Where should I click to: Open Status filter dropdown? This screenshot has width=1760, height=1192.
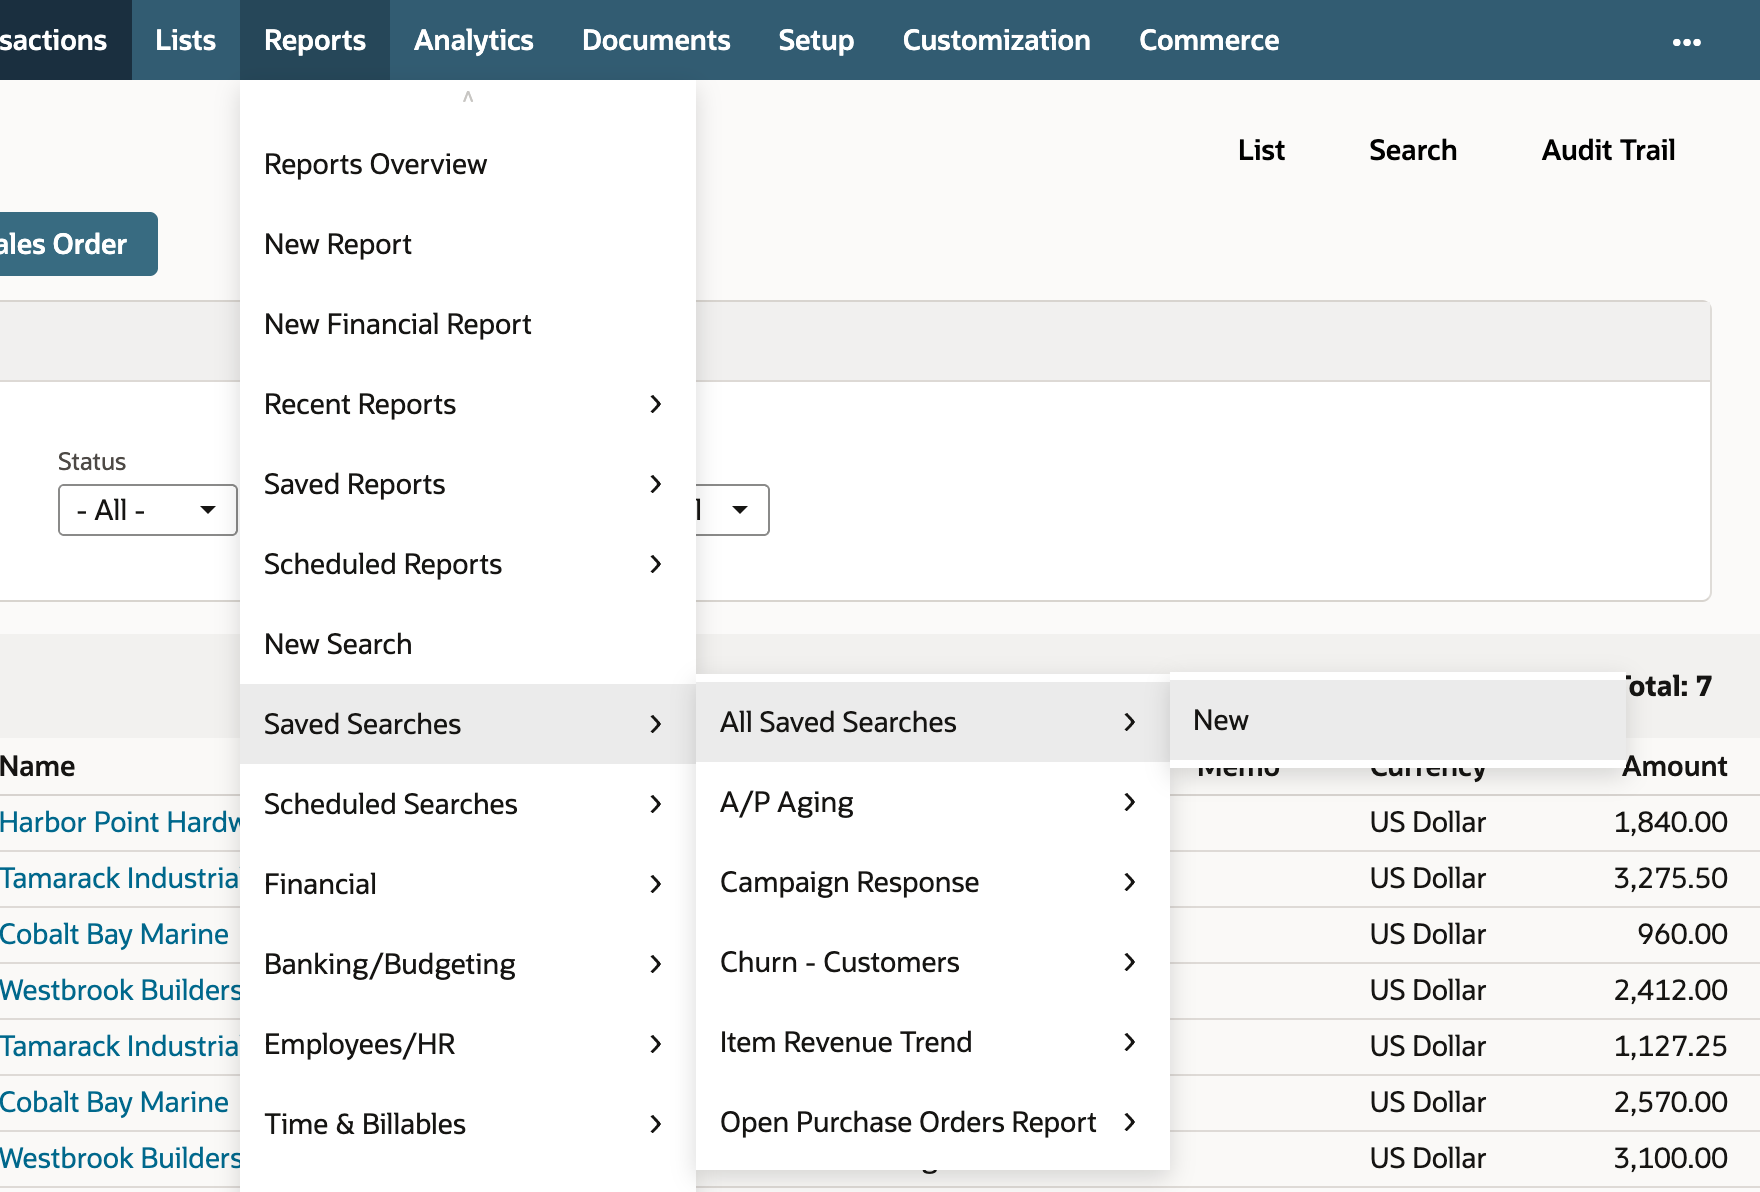pyautogui.click(x=148, y=510)
